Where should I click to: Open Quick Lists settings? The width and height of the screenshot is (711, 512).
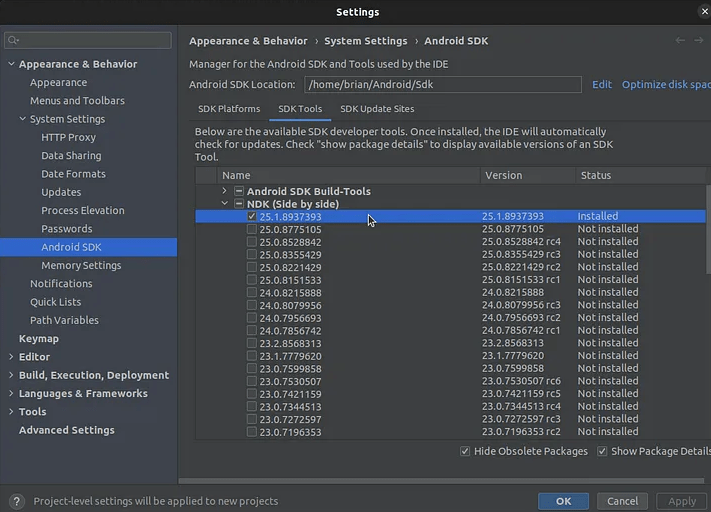pos(55,302)
